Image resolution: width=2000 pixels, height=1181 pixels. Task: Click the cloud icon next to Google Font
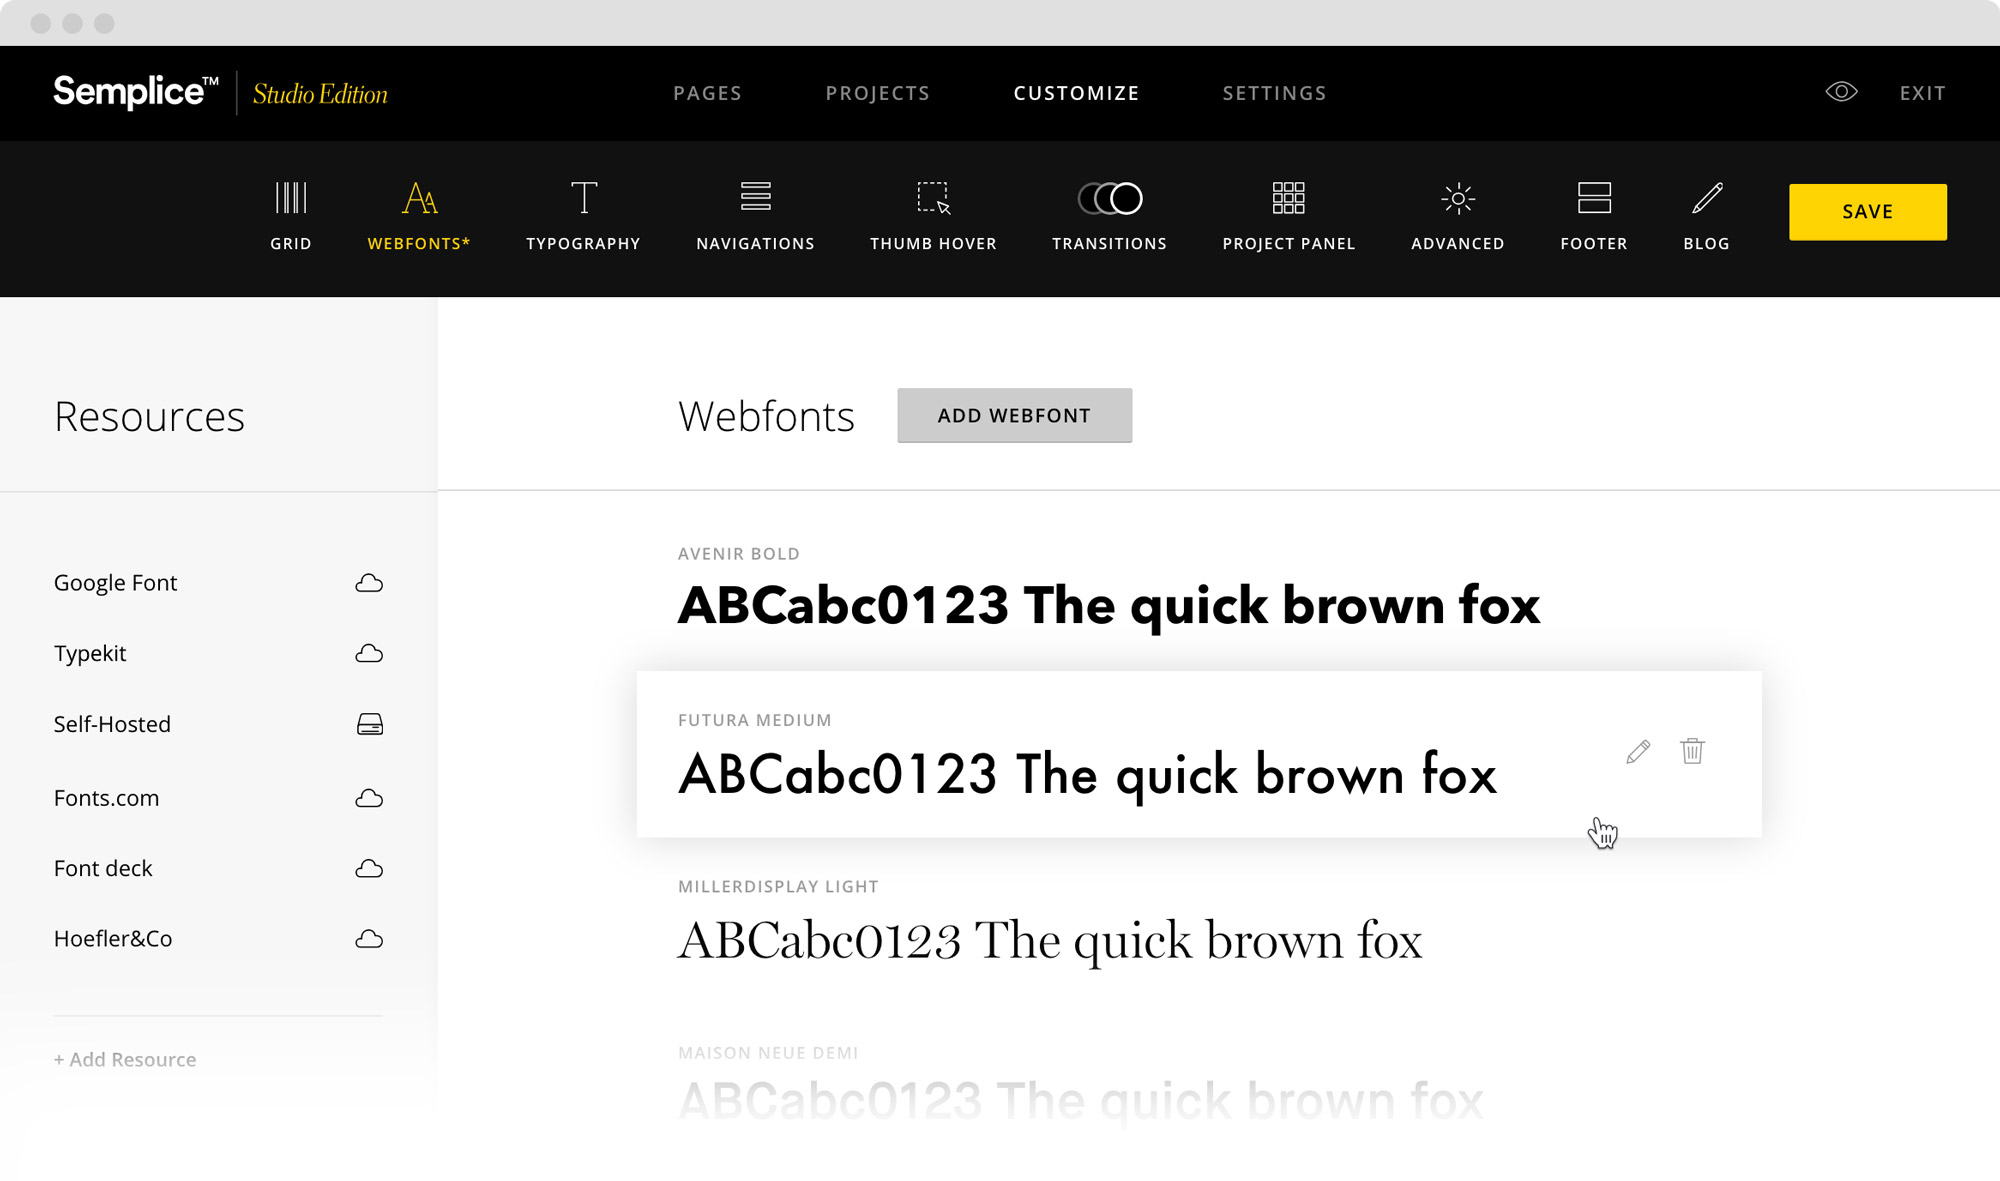tap(369, 583)
